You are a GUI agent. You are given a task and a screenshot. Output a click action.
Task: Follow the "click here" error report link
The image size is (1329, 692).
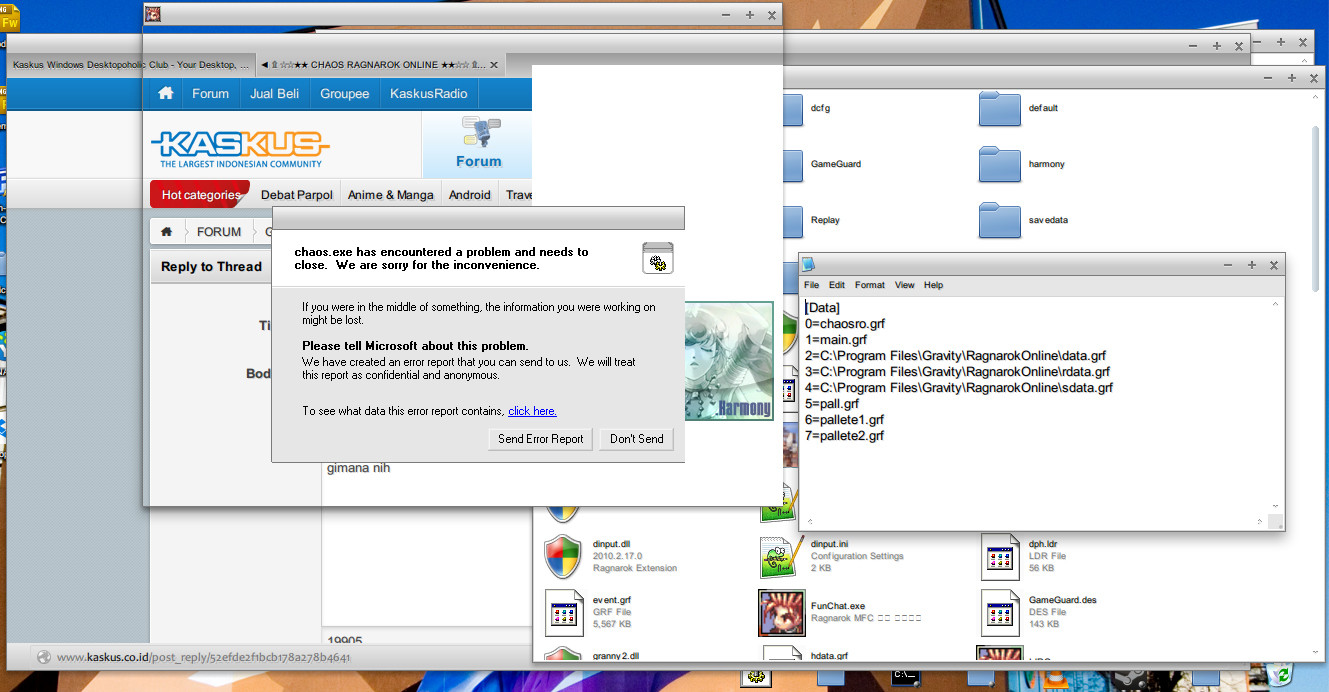tap(532, 411)
